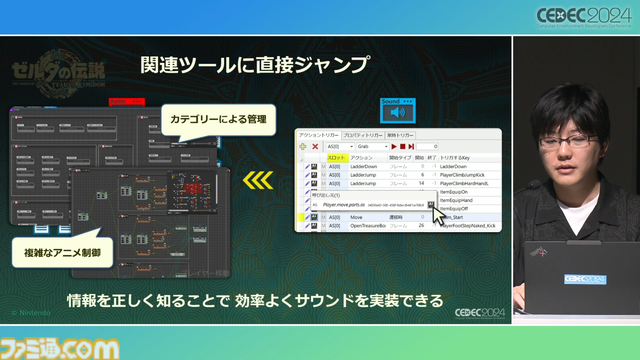The width and height of the screenshot is (640, 360).
Task: Open the Grab action dropdown in toolbar
Action: click(x=372, y=146)
